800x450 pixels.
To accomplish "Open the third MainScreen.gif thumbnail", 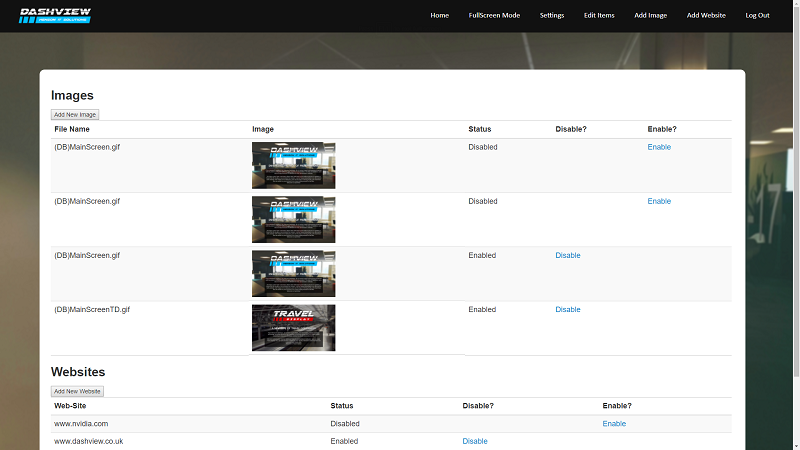I will point(293,274).
